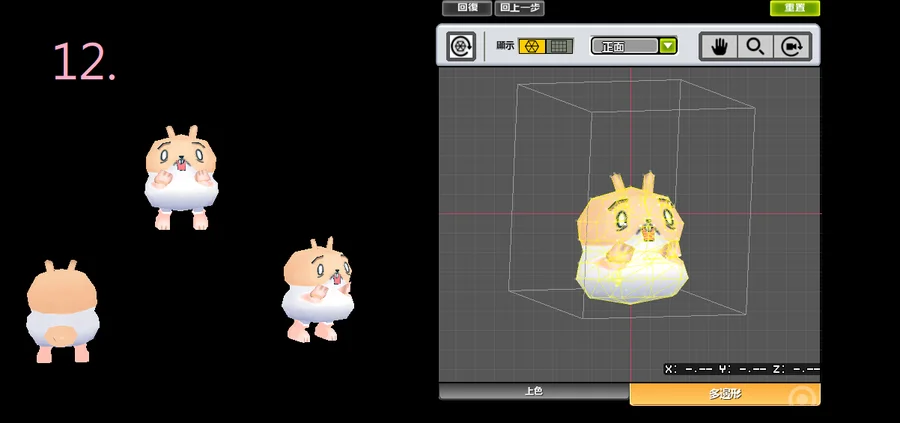
Task: Select the magnifier zoom tool
Action: pyautogui.click(x=755, y=46)
